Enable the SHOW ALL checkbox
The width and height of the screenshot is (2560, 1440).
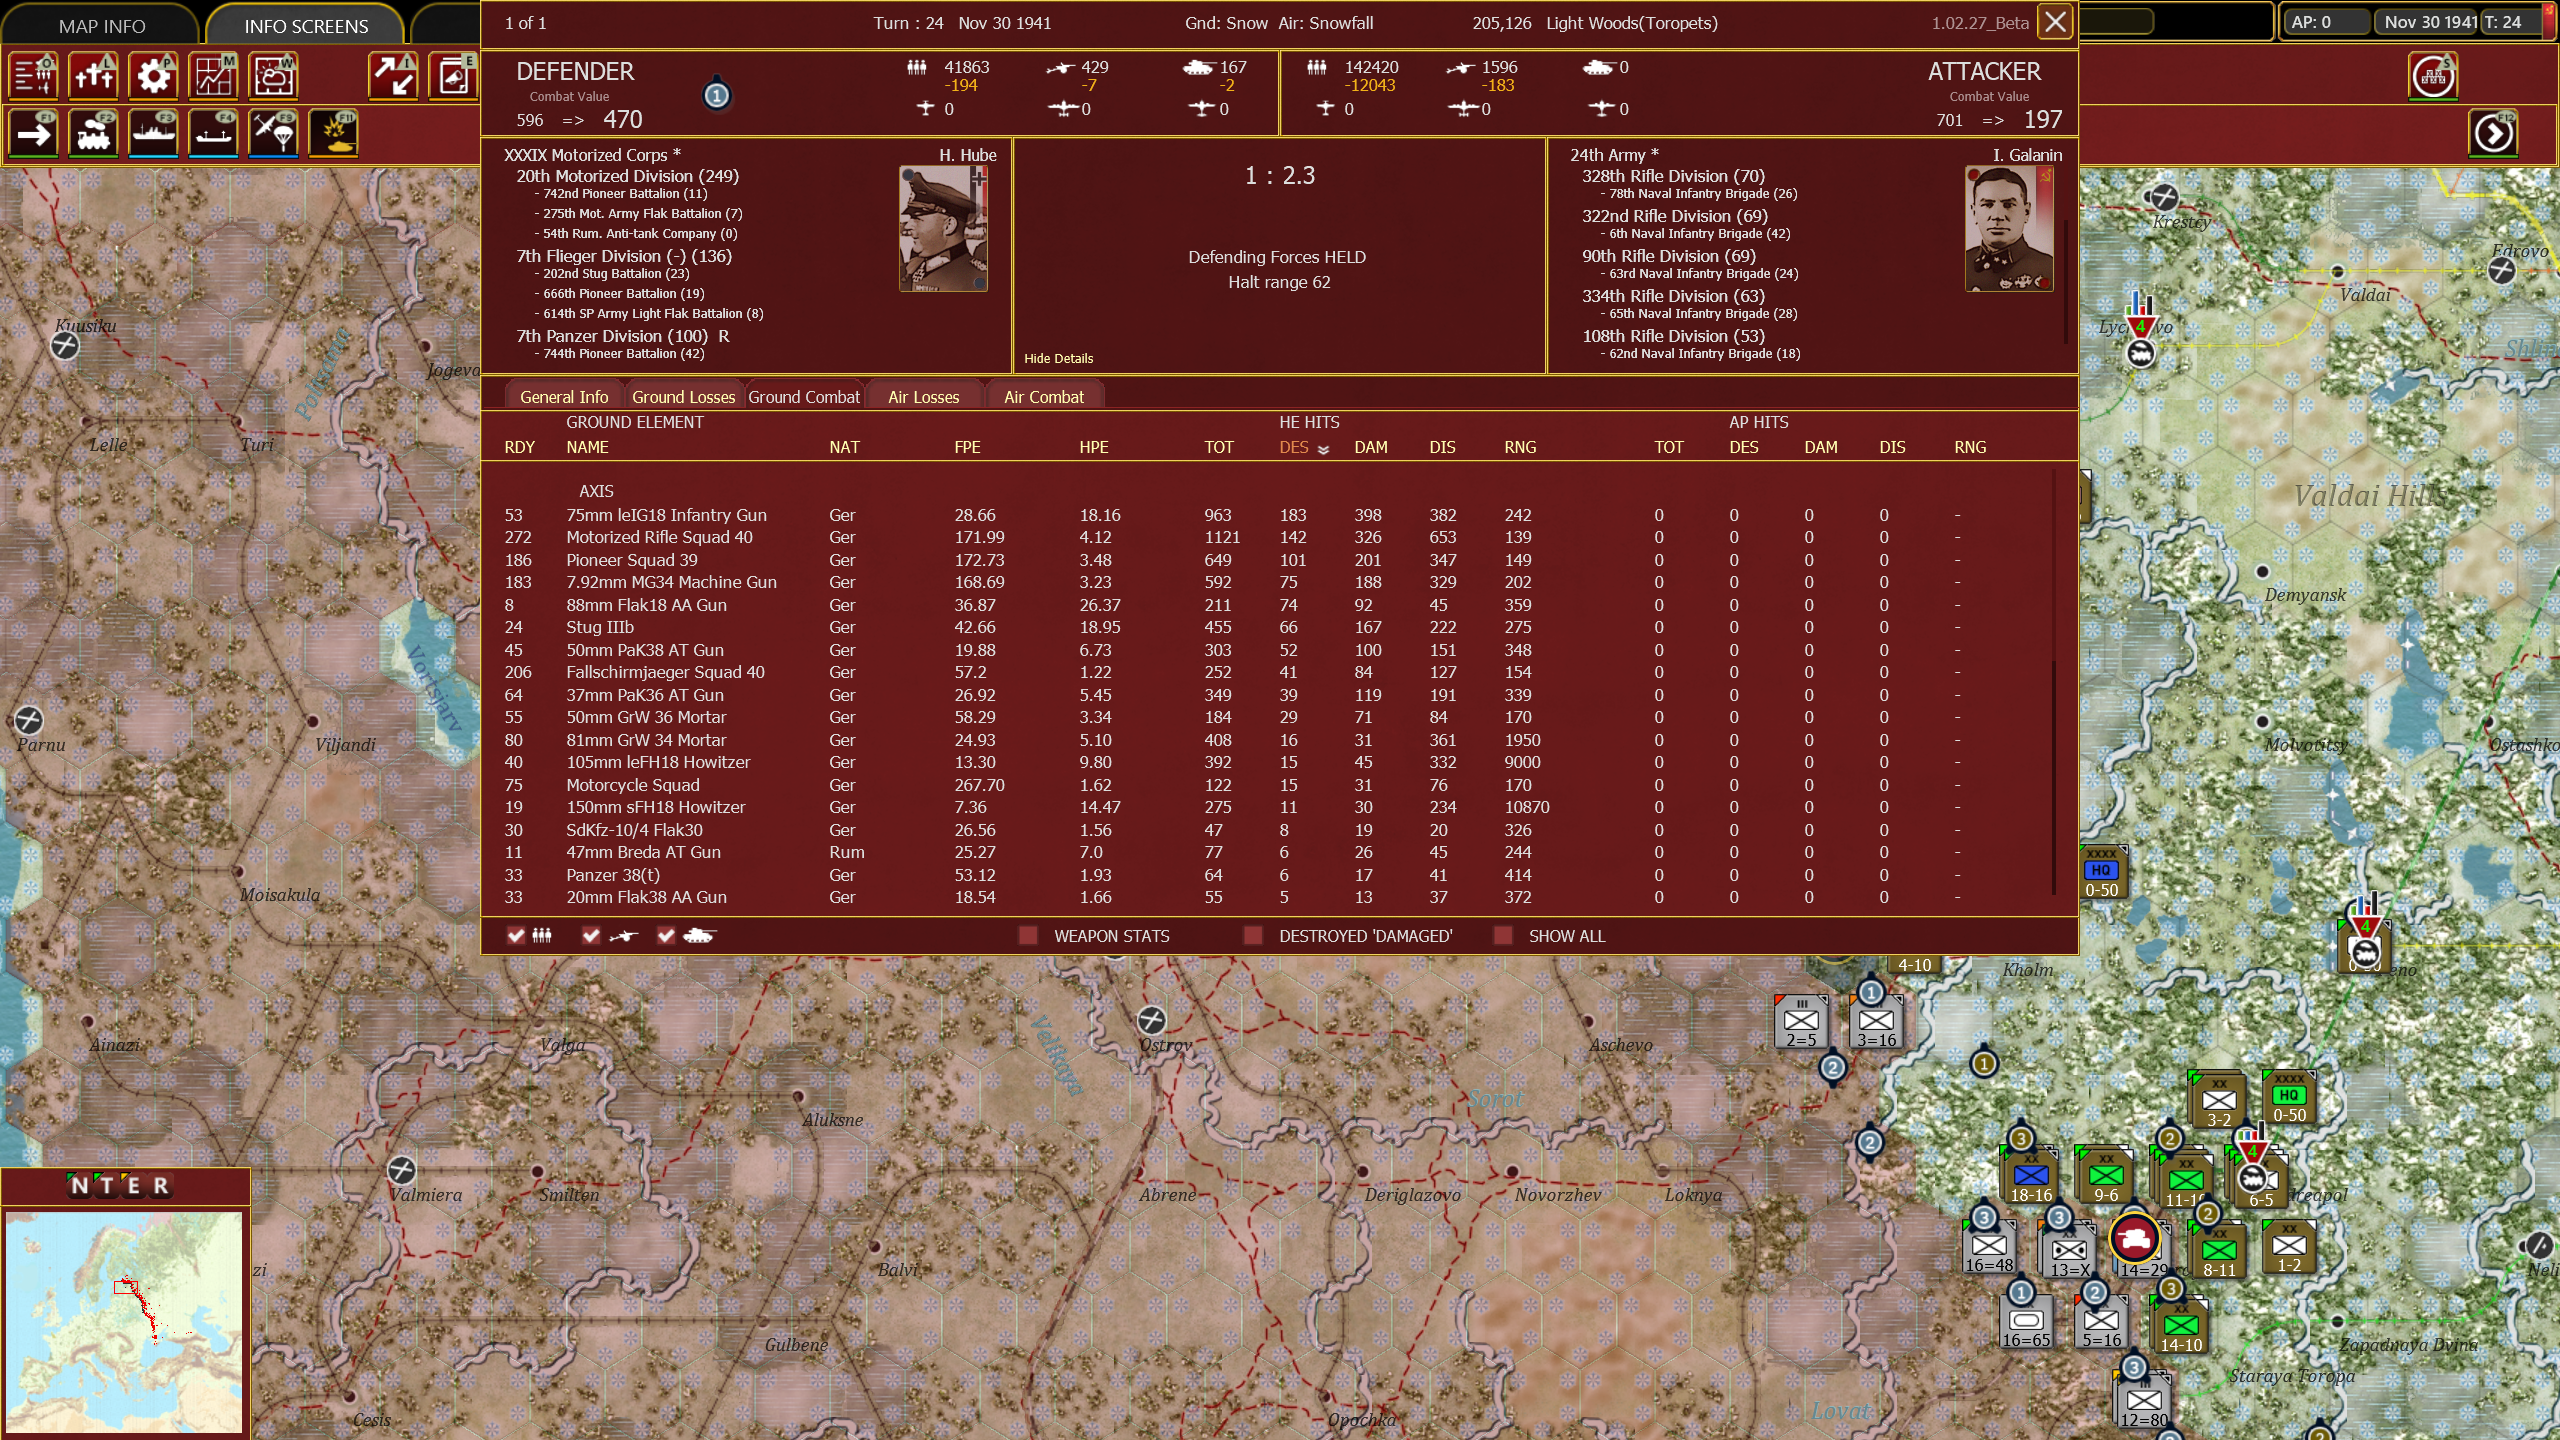(1502, 936)
